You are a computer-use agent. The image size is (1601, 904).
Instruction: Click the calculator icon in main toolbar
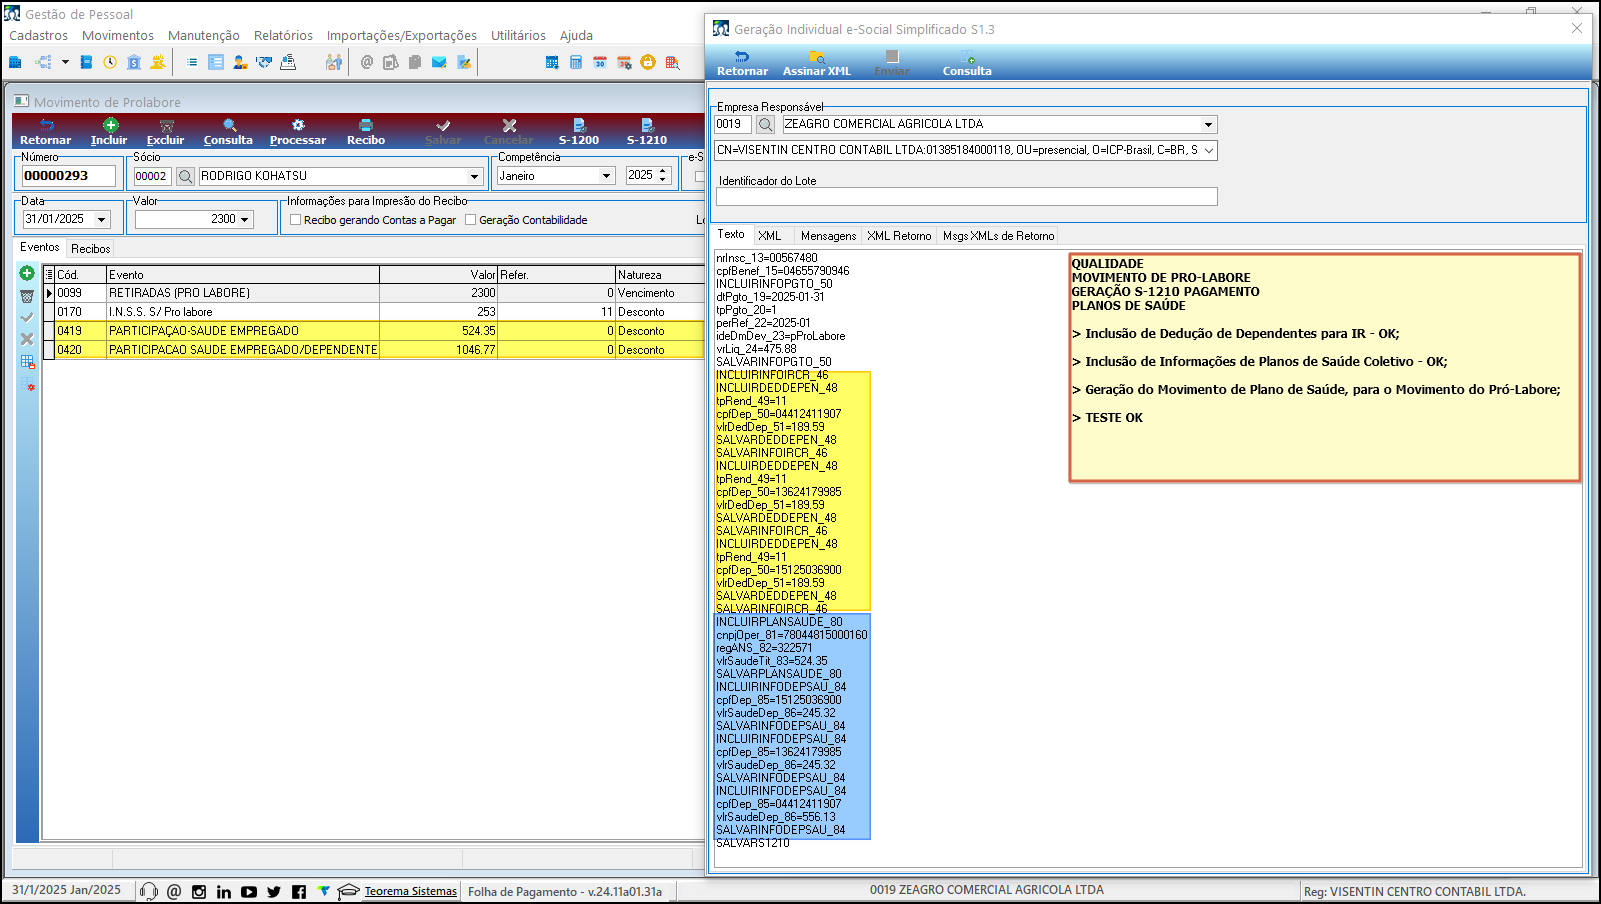[576, 62]
